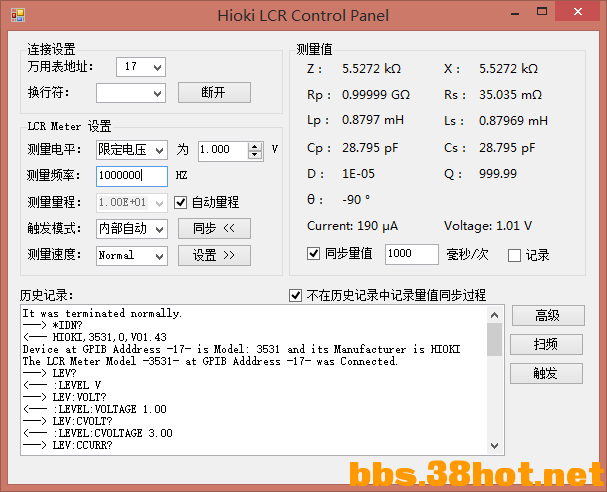Screen dimensions: 607x492
Task: Click log line 'LEV:CCURR?'
Action: pos(82,445)
